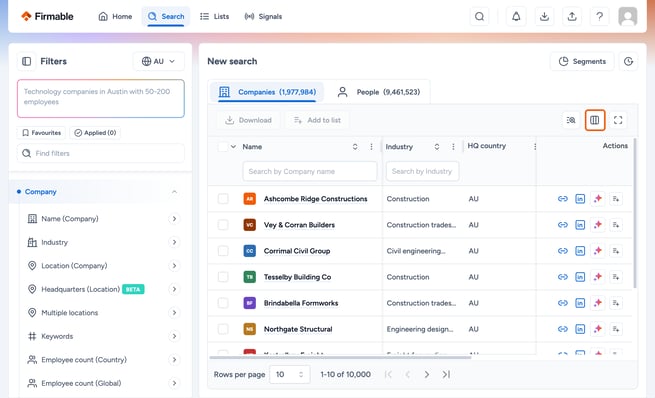
Task: Focus the AI search prompt box
Action: (101, 99)
